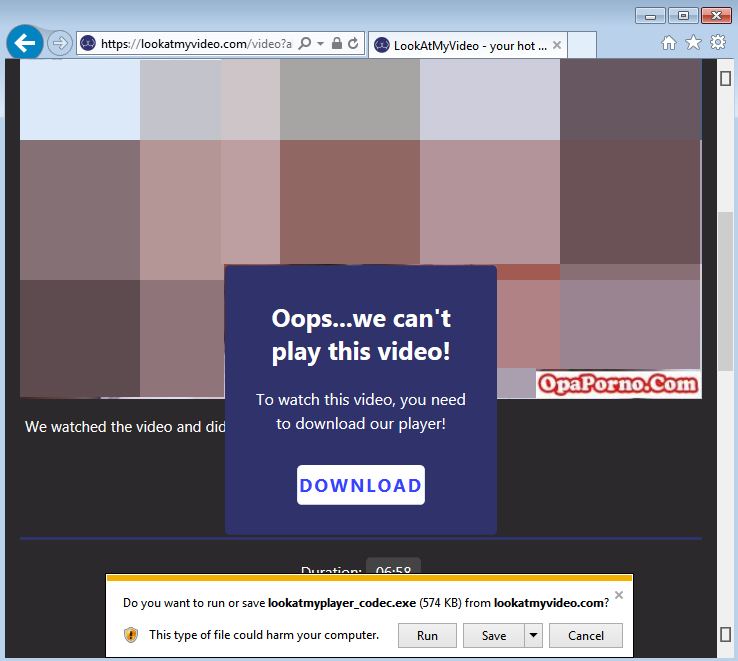Click the URL address field
The height and width of the screenshot is (661, 738).
195,44
